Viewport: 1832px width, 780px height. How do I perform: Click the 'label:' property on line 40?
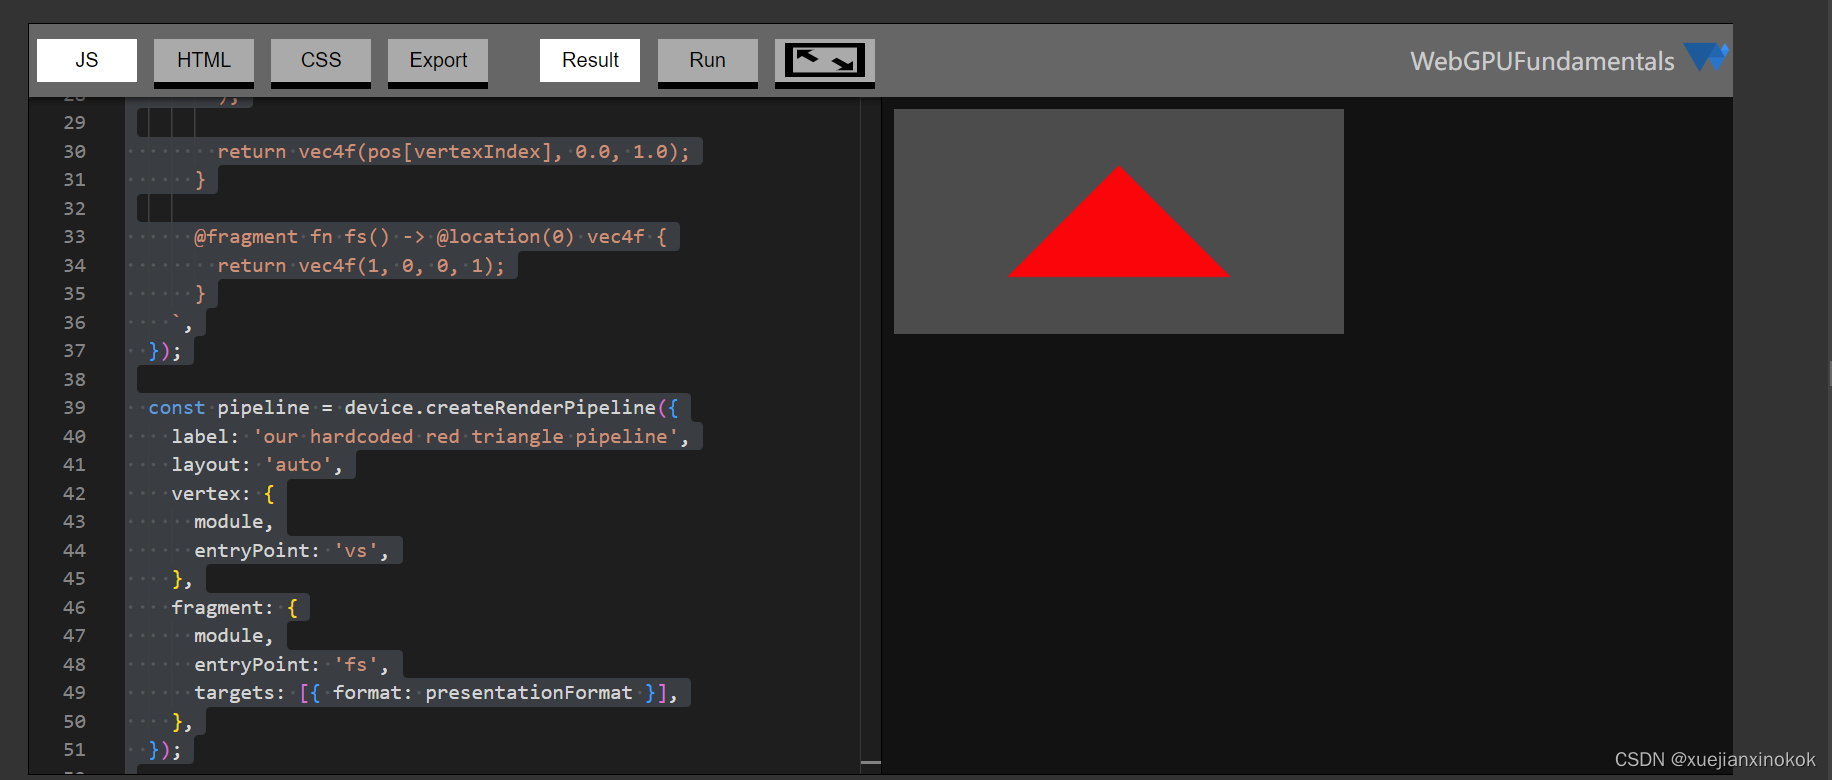205,437
